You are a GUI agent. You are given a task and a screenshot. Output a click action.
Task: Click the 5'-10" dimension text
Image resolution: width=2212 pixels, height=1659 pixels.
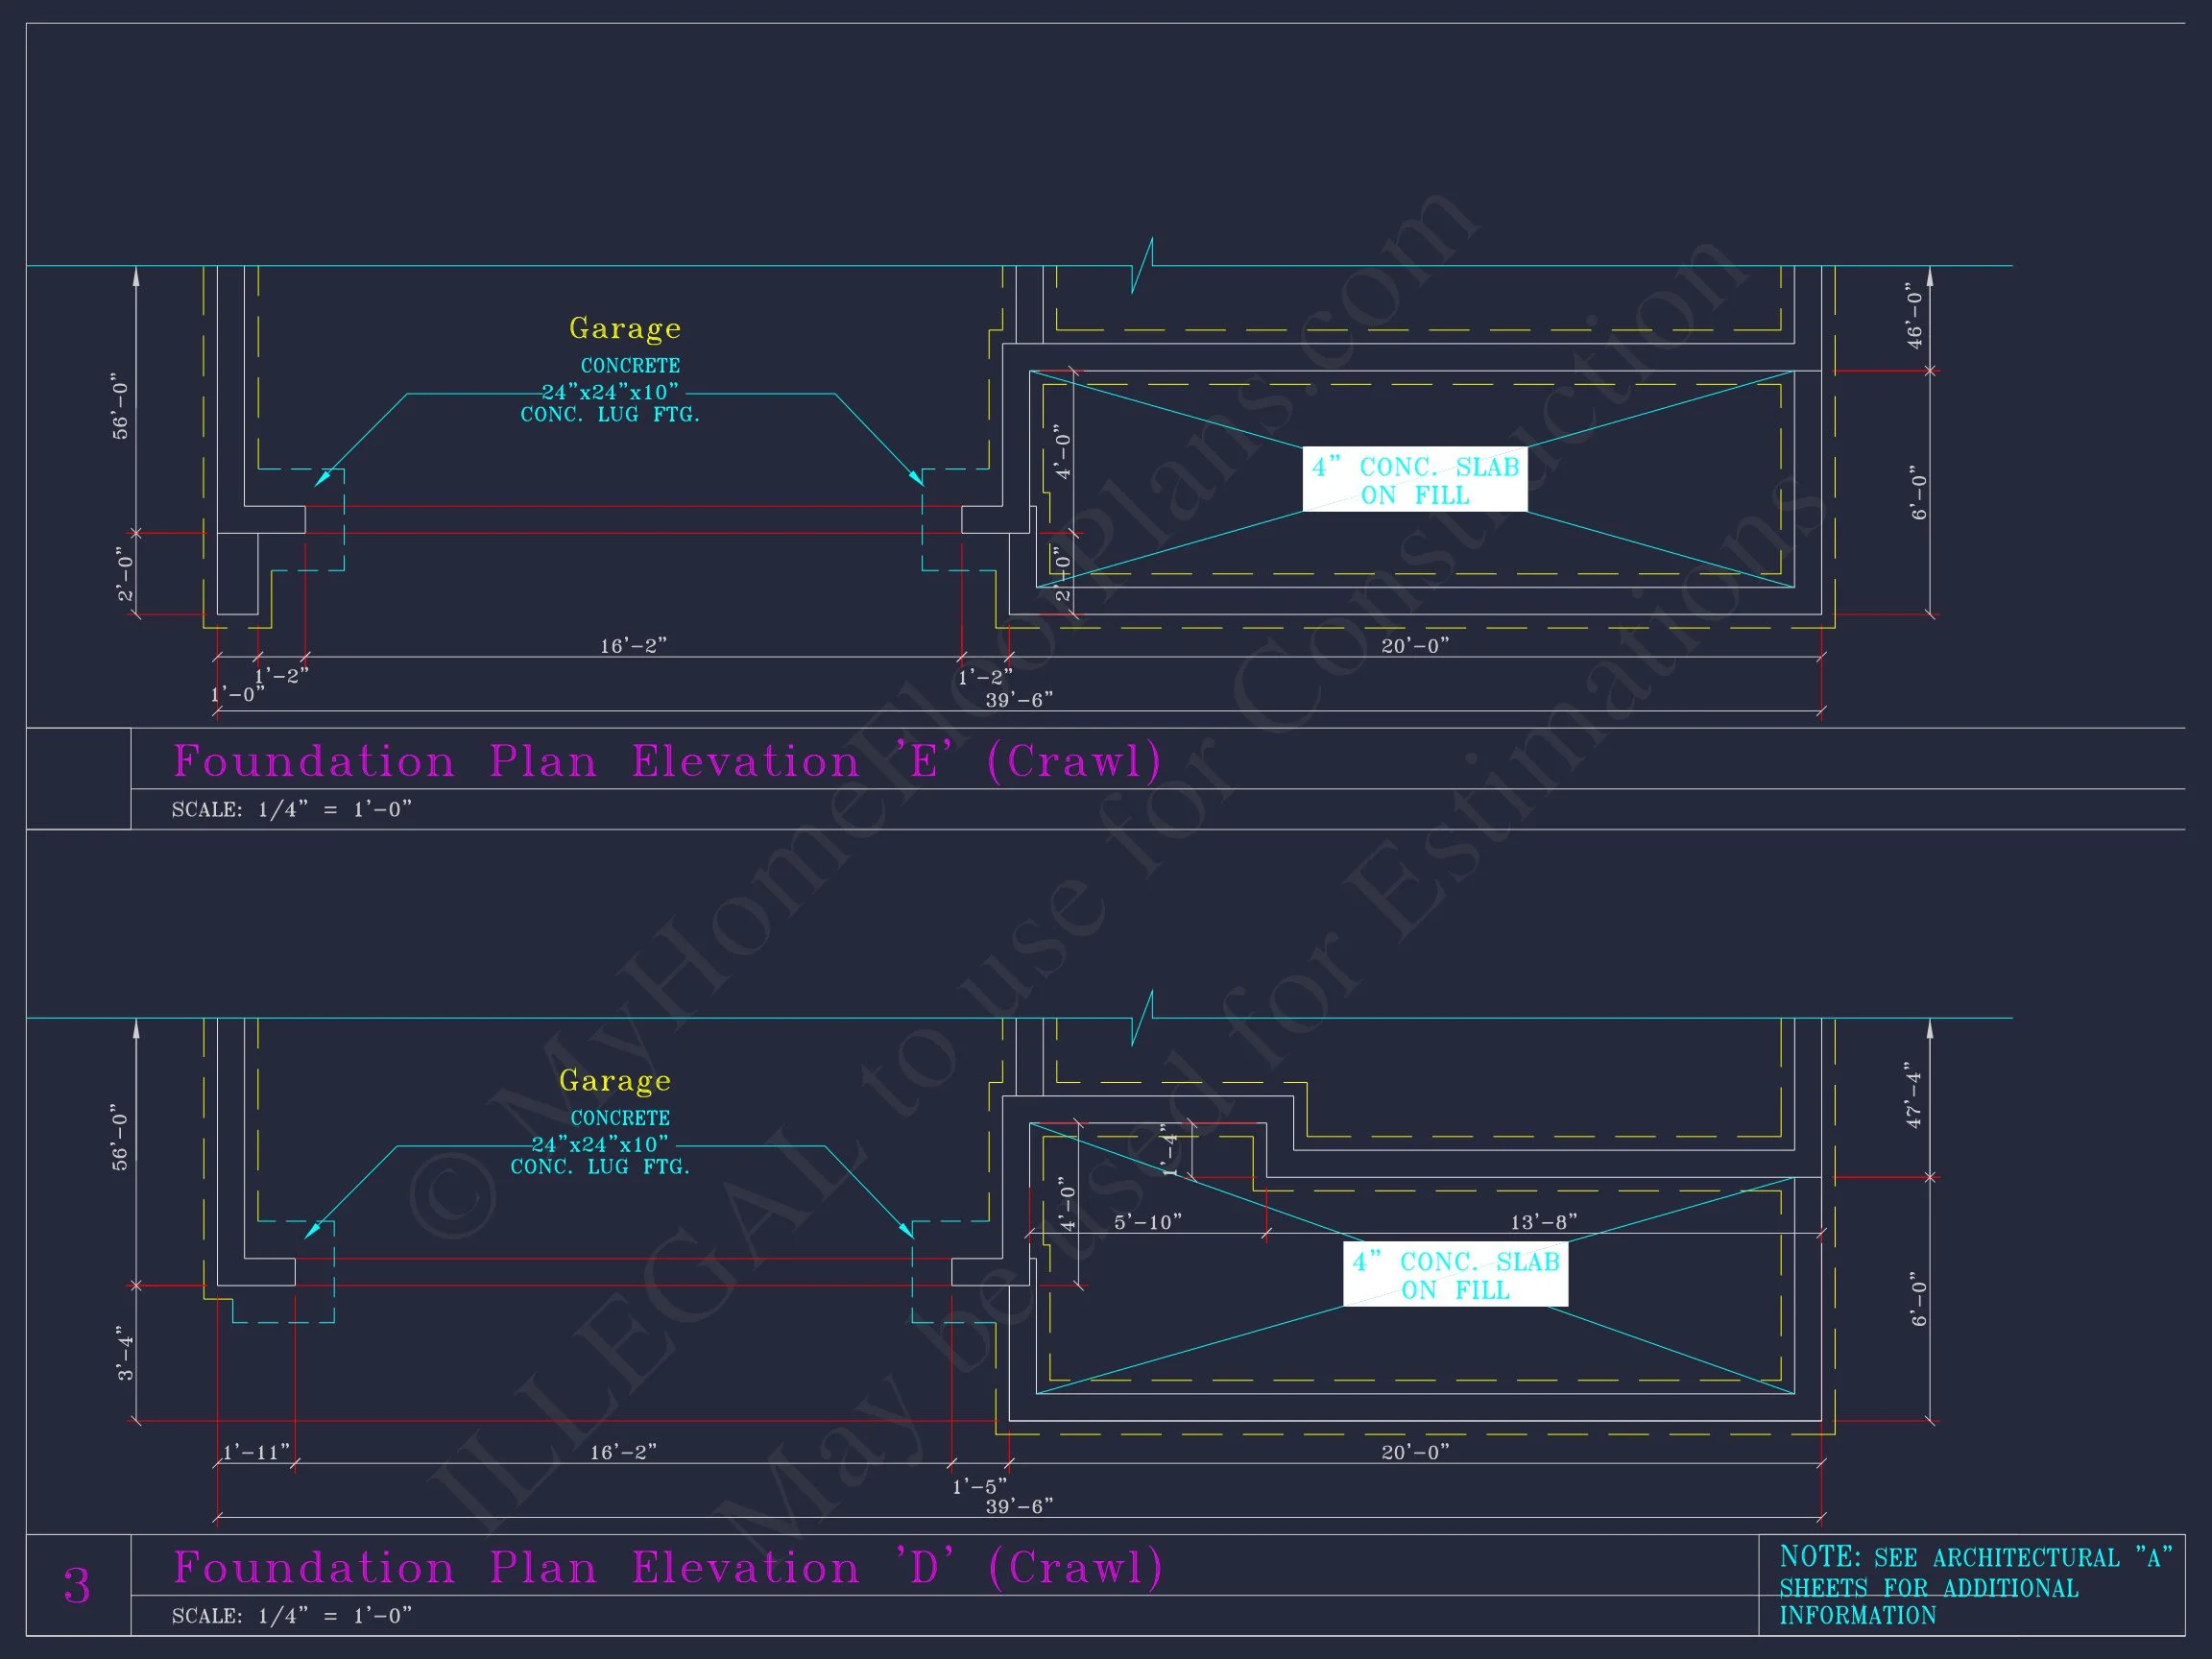[x=1148, y=1222]
